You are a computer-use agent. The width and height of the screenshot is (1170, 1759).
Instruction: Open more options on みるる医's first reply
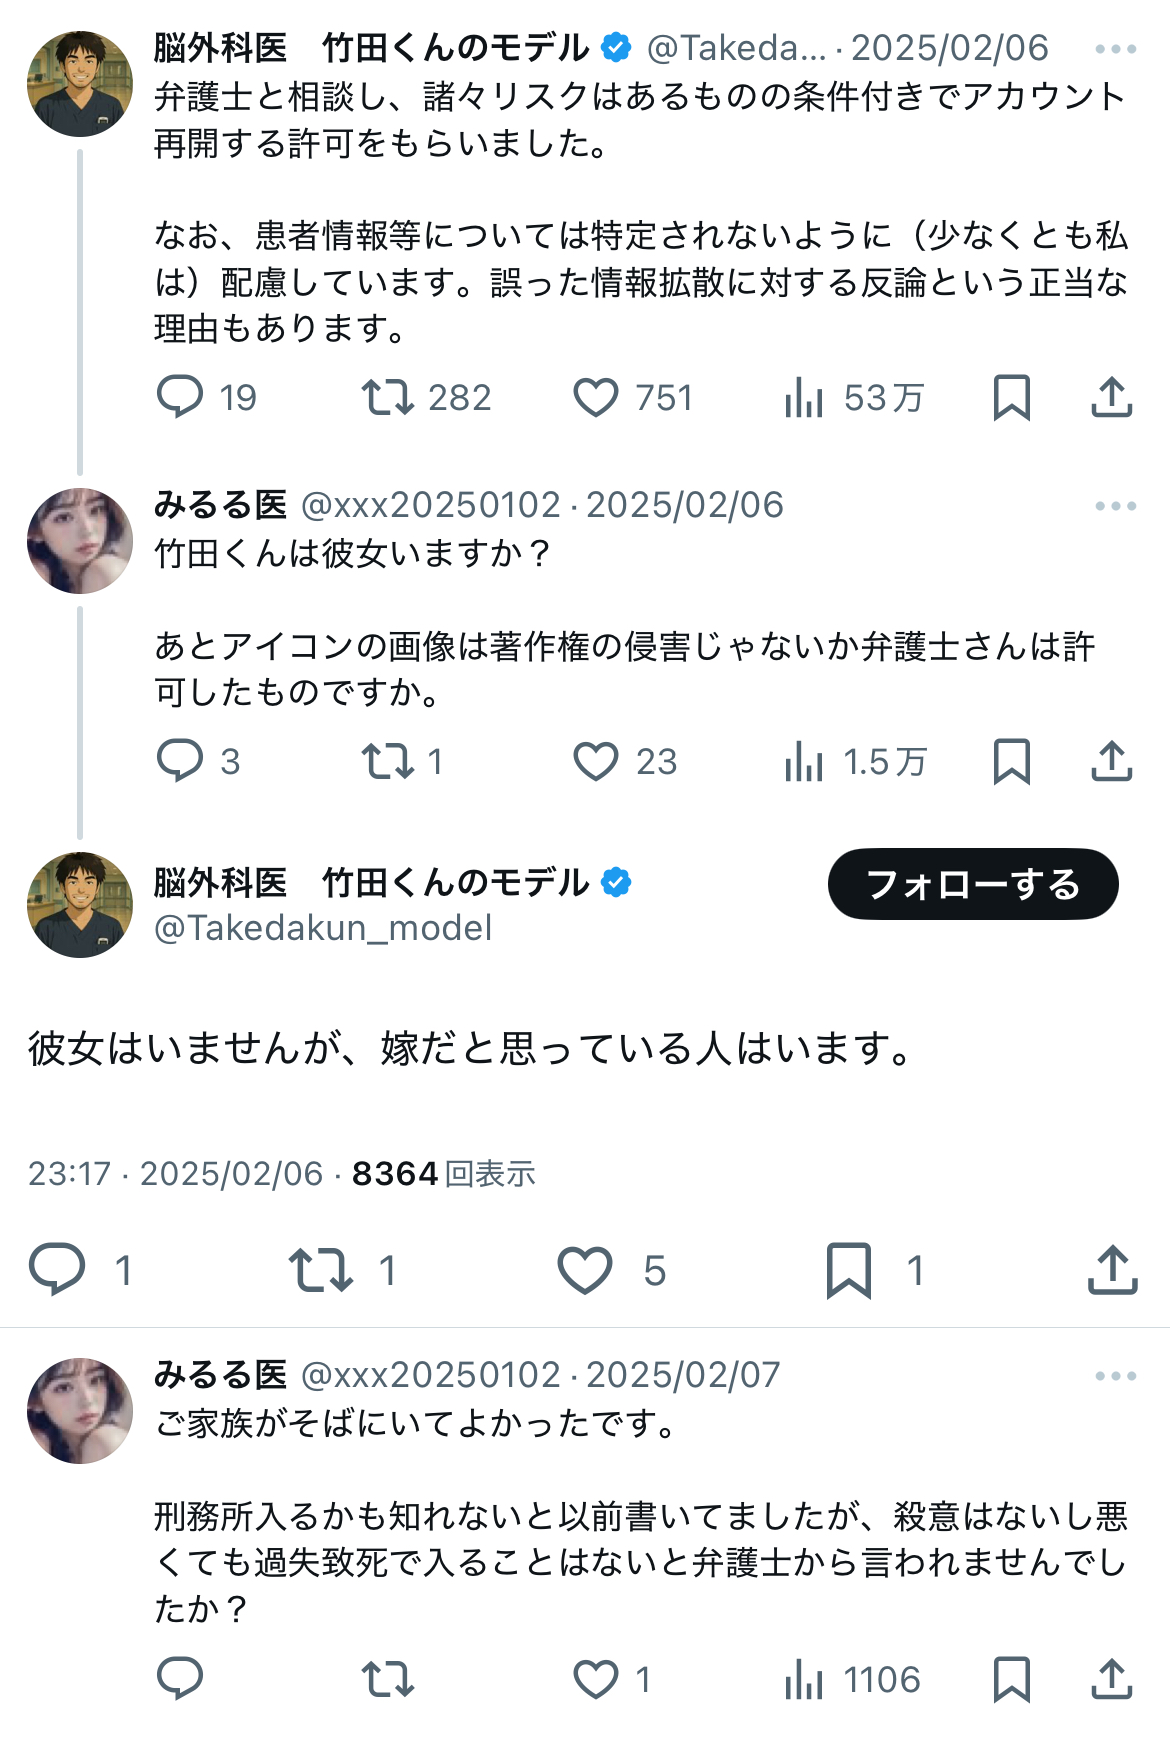click(x=1115, y=506)
